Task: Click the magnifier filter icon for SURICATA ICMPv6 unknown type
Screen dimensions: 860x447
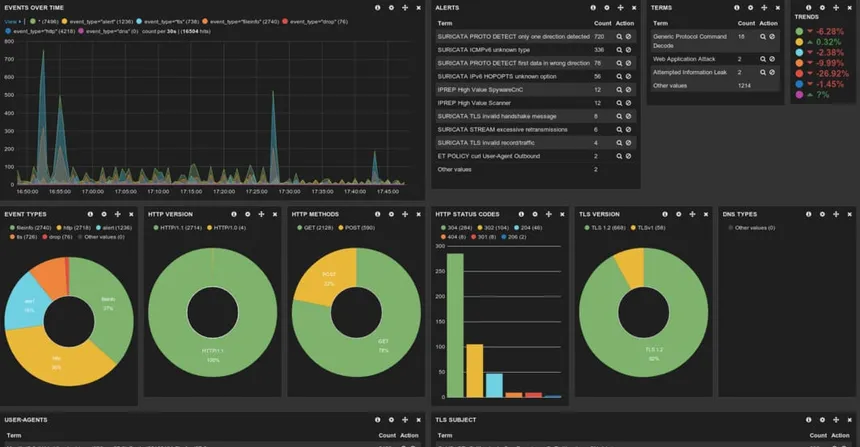Action: (x=619, y=49)
